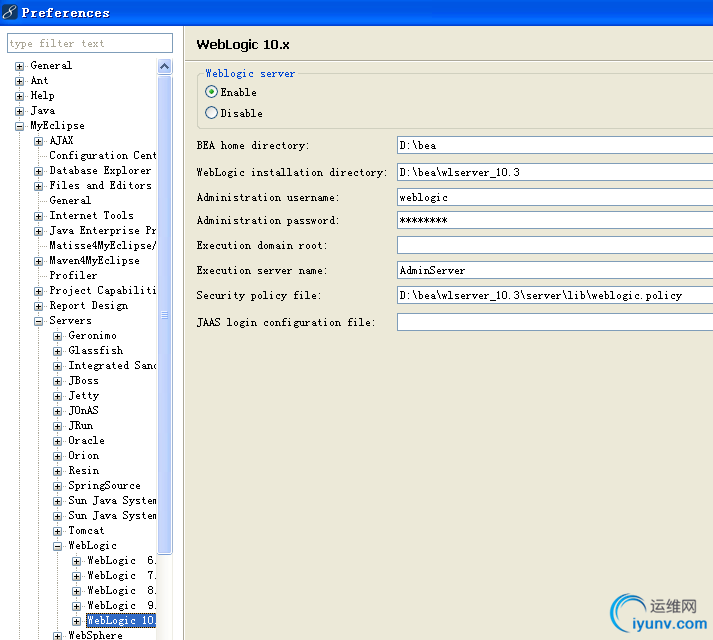This screenshot has width=713, height=640.
Task: Click the Execution server name field
Action: tap(555, 271)
